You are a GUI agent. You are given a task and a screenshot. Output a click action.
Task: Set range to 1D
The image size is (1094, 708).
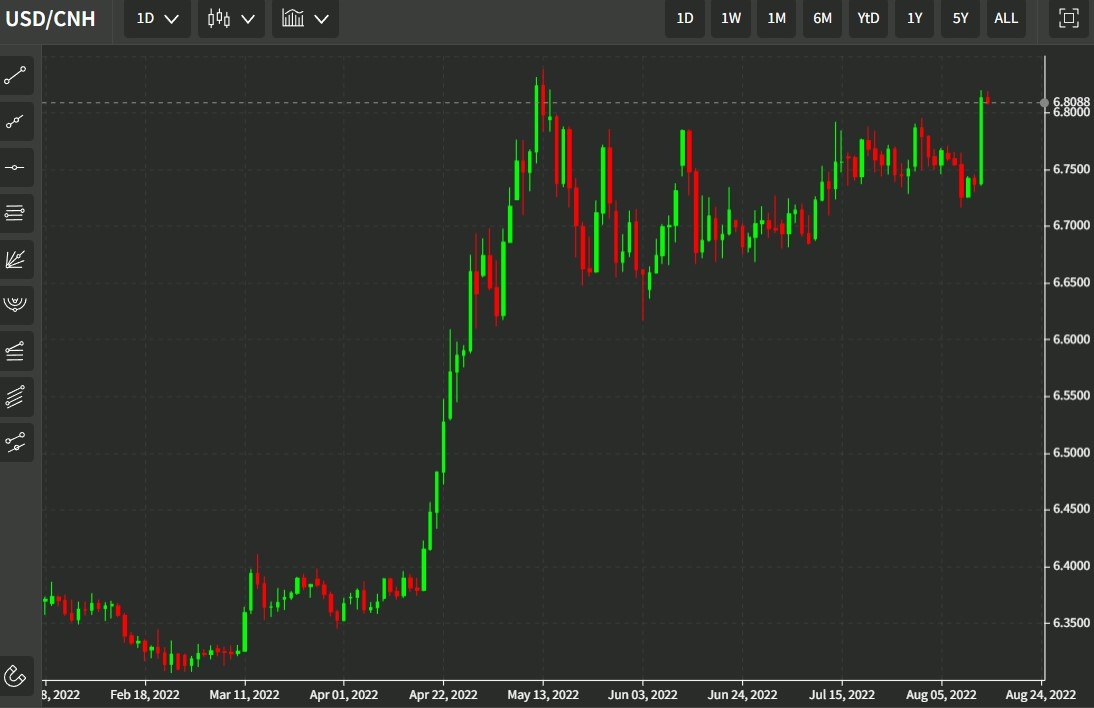(685, 19)
